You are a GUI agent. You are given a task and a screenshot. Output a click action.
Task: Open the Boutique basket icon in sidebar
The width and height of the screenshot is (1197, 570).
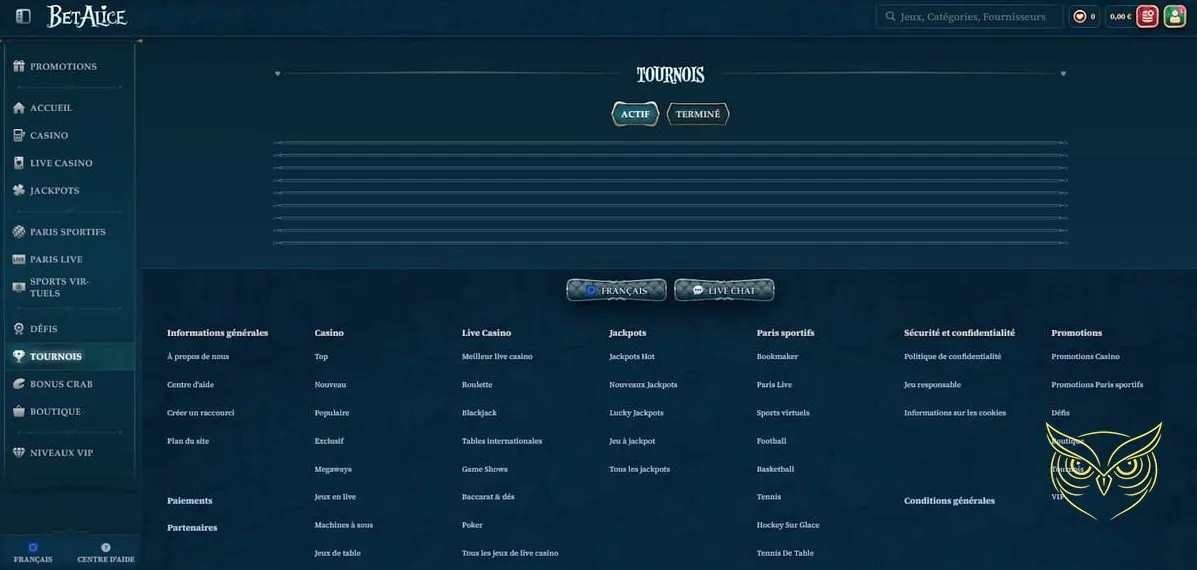coord(19,411)
